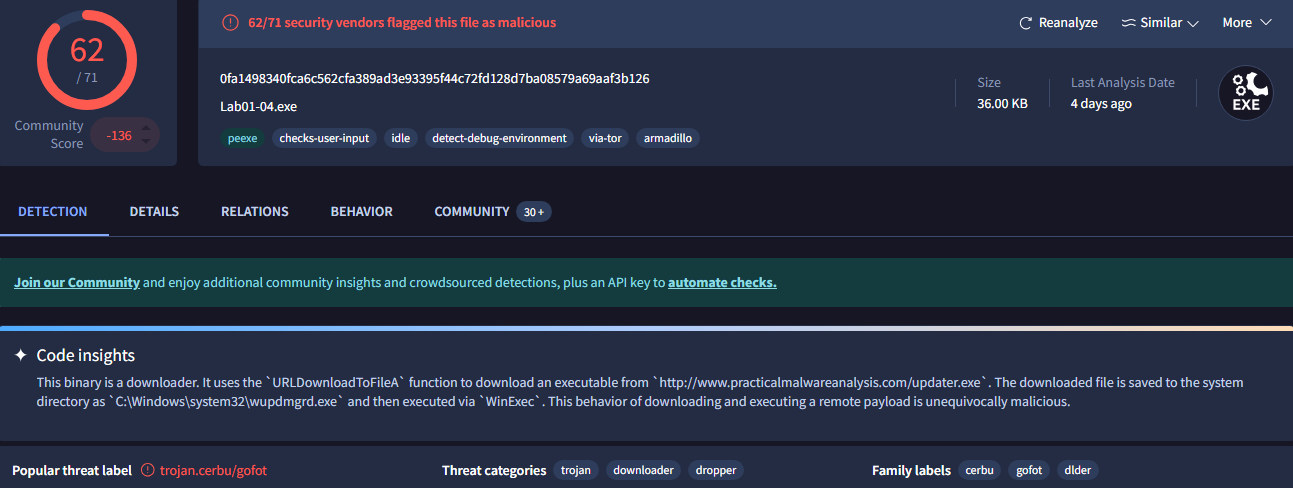Viewport: 1293px width, 488px height.
Task: Click the Reanalyze refresh icon
Action: 1025,23
